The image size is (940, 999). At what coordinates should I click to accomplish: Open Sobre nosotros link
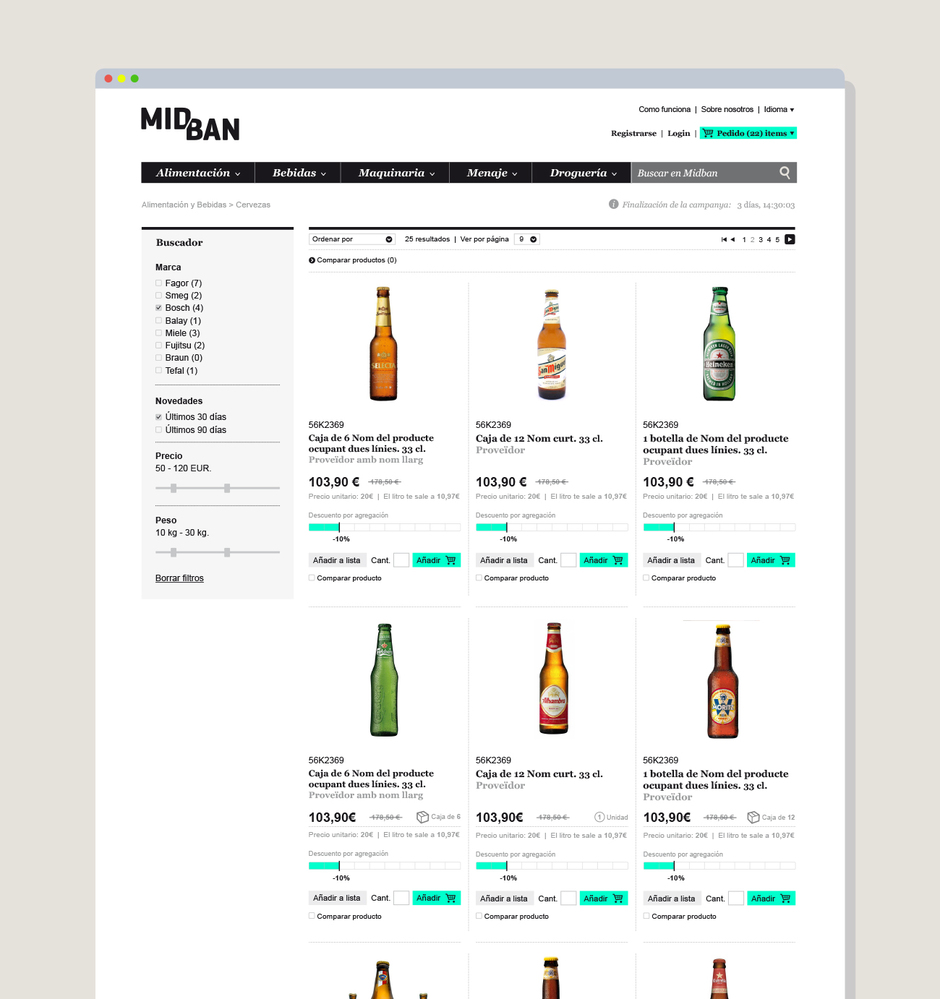727,110
